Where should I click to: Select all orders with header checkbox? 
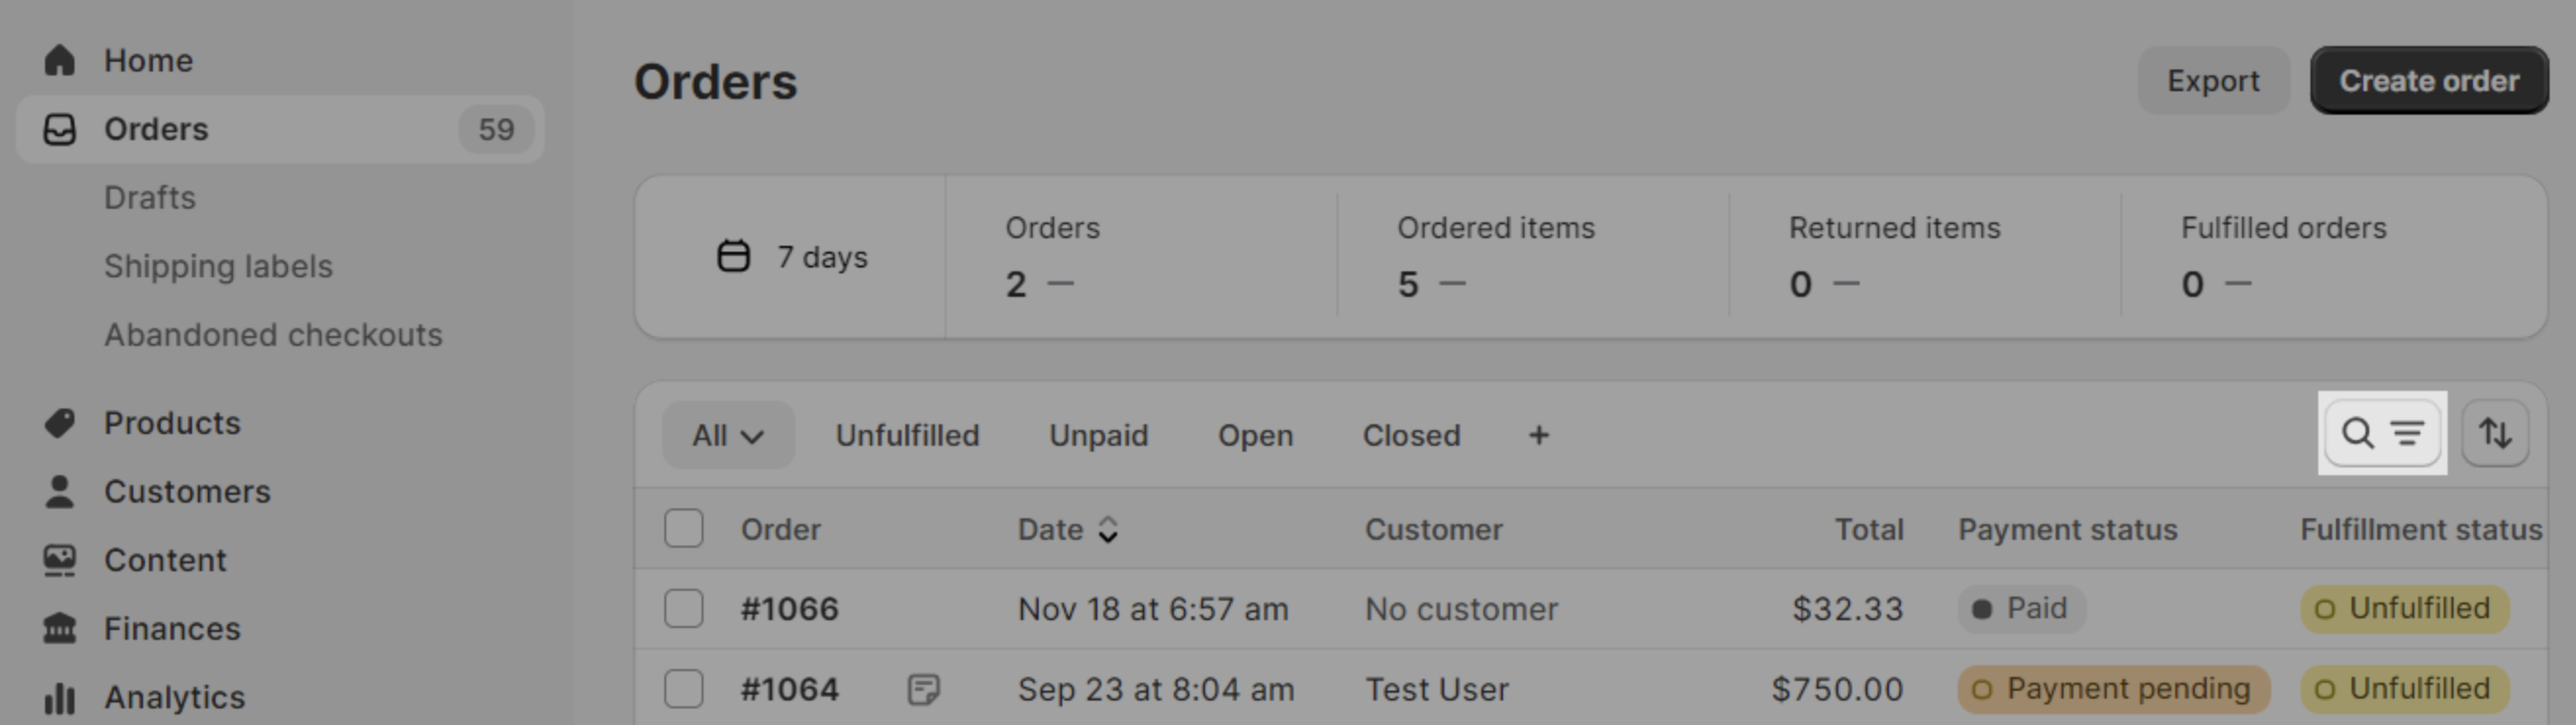pos(684,528)
